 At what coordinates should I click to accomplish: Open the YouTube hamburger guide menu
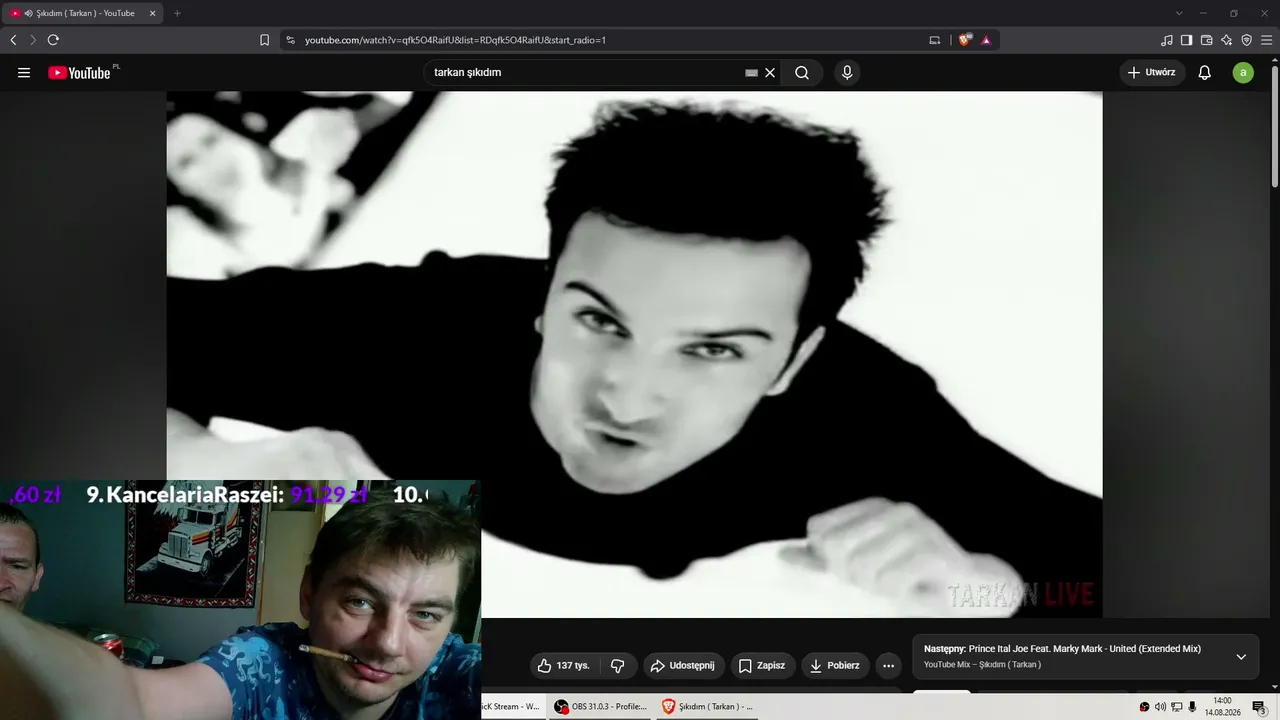pyautogui.click(x=24, y=73)
